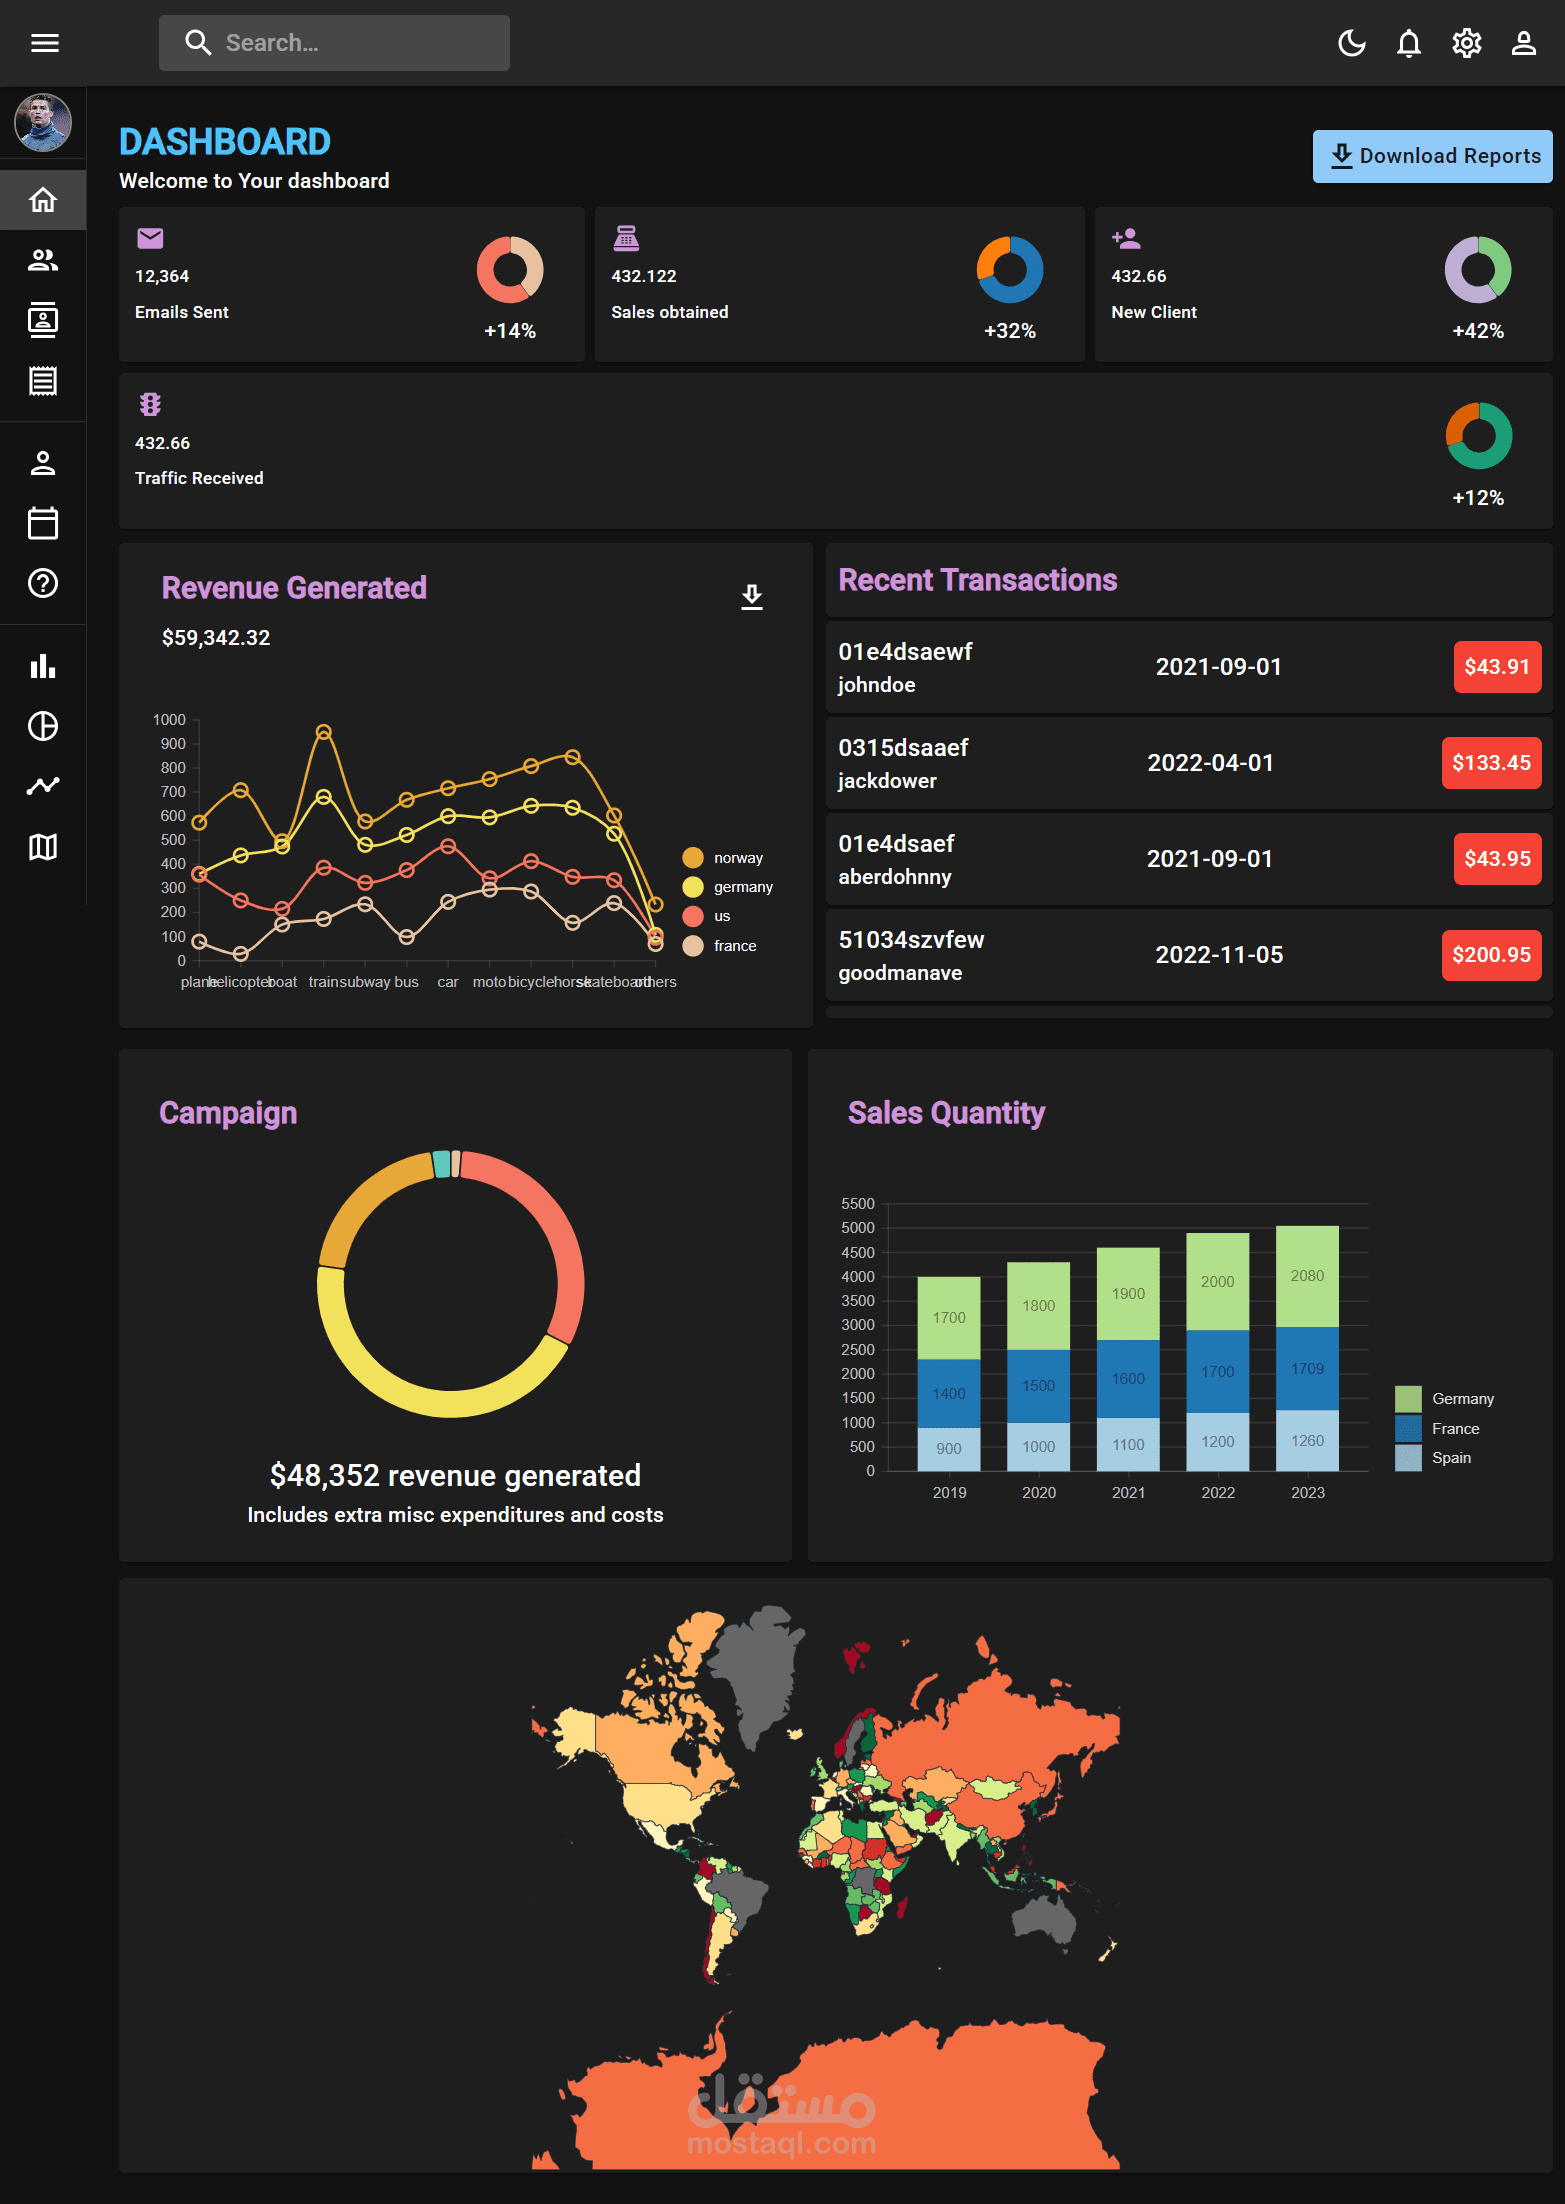1565x2204 pixels.
Task: Select transaction ID 51034szvfew
Action: (x=911, y=940)
